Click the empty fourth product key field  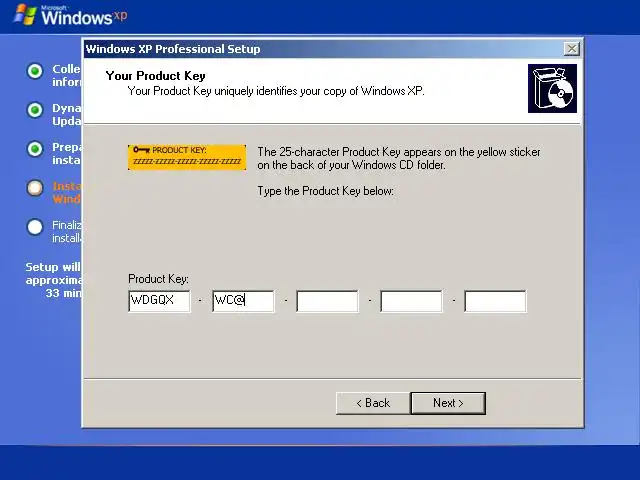tap(411, 301)
